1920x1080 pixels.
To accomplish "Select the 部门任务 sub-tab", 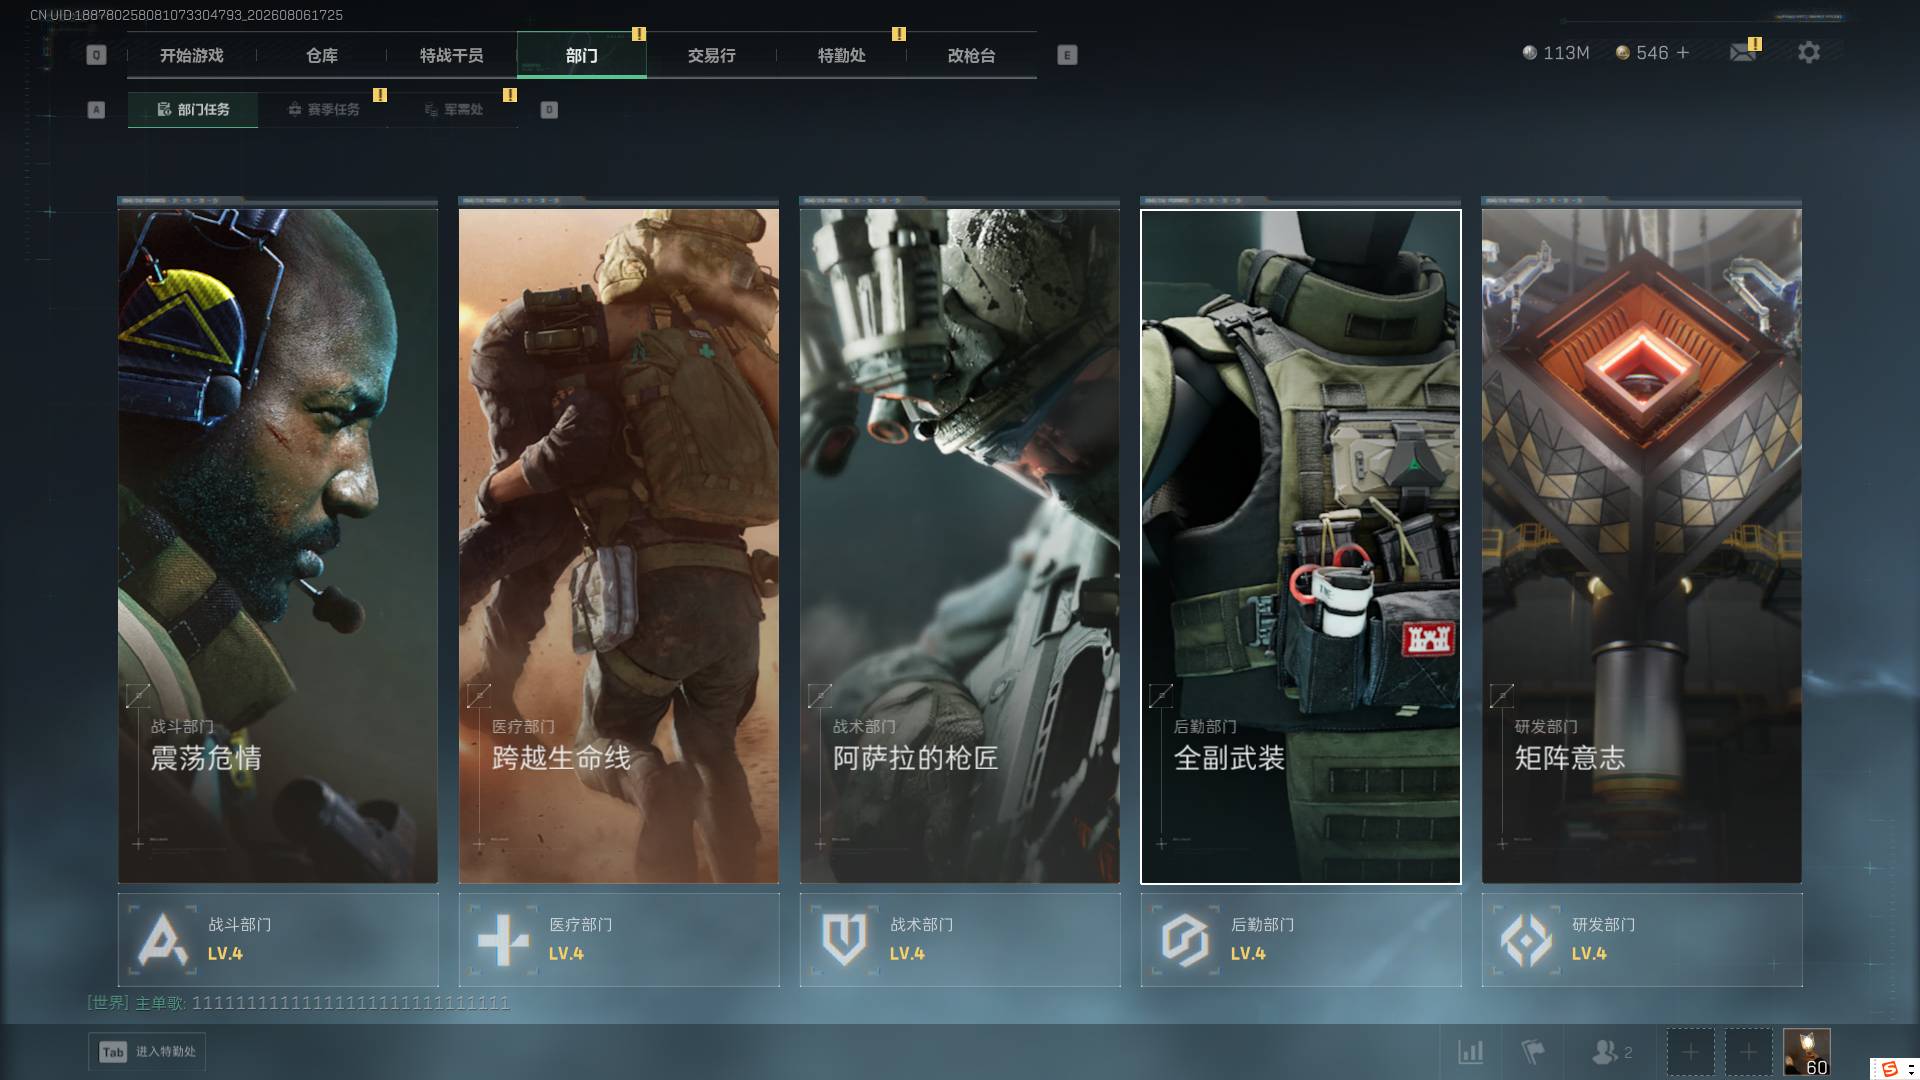I will click(193, 110).
